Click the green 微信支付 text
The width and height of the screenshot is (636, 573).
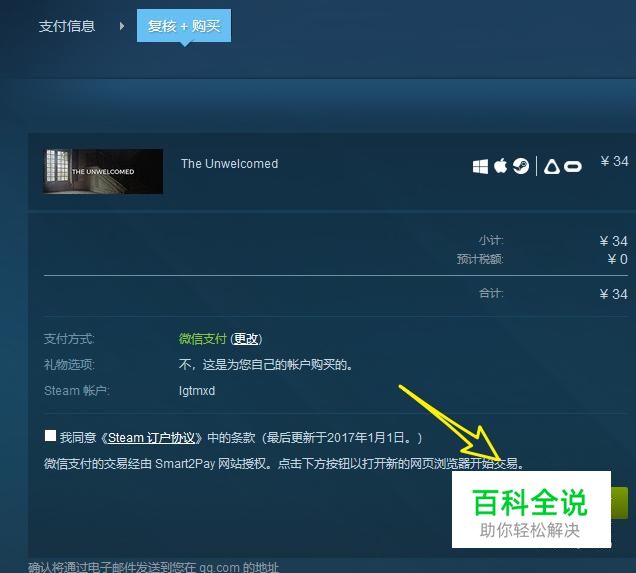coord(202,339)
